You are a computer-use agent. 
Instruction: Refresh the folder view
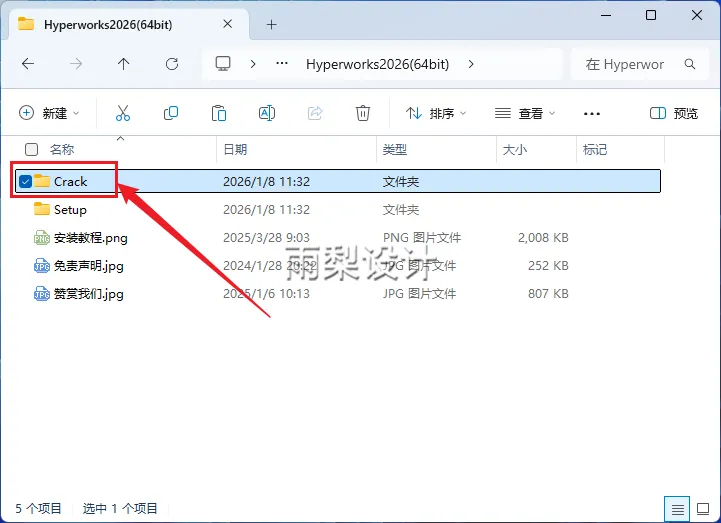tap(172, 63)
